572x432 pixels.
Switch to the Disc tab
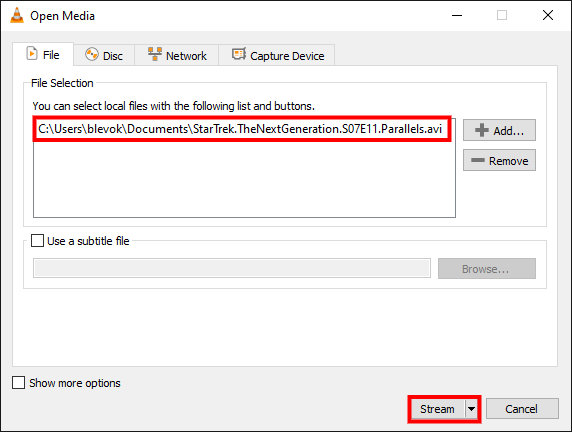104,55
